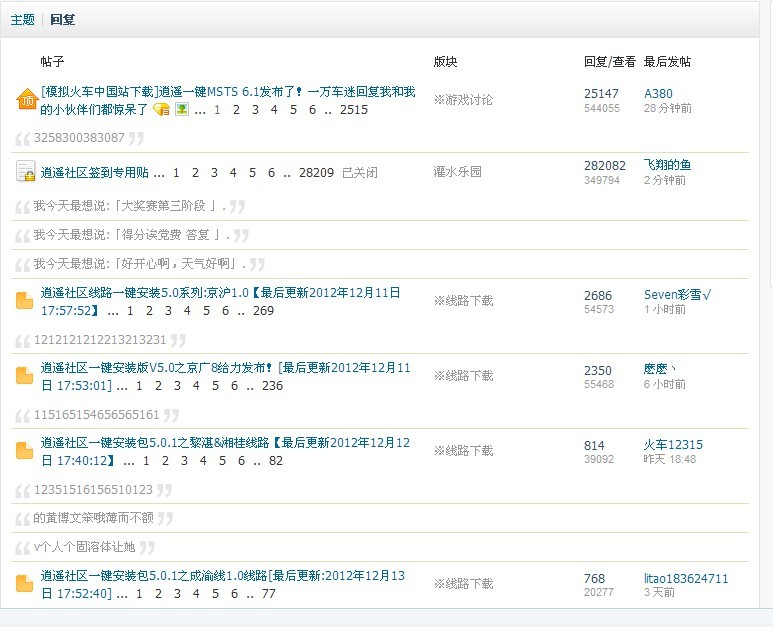Open last poster 飞翔的鱼 profile
This screenshot has height=627, width=773.
click(x=667, y=165)
